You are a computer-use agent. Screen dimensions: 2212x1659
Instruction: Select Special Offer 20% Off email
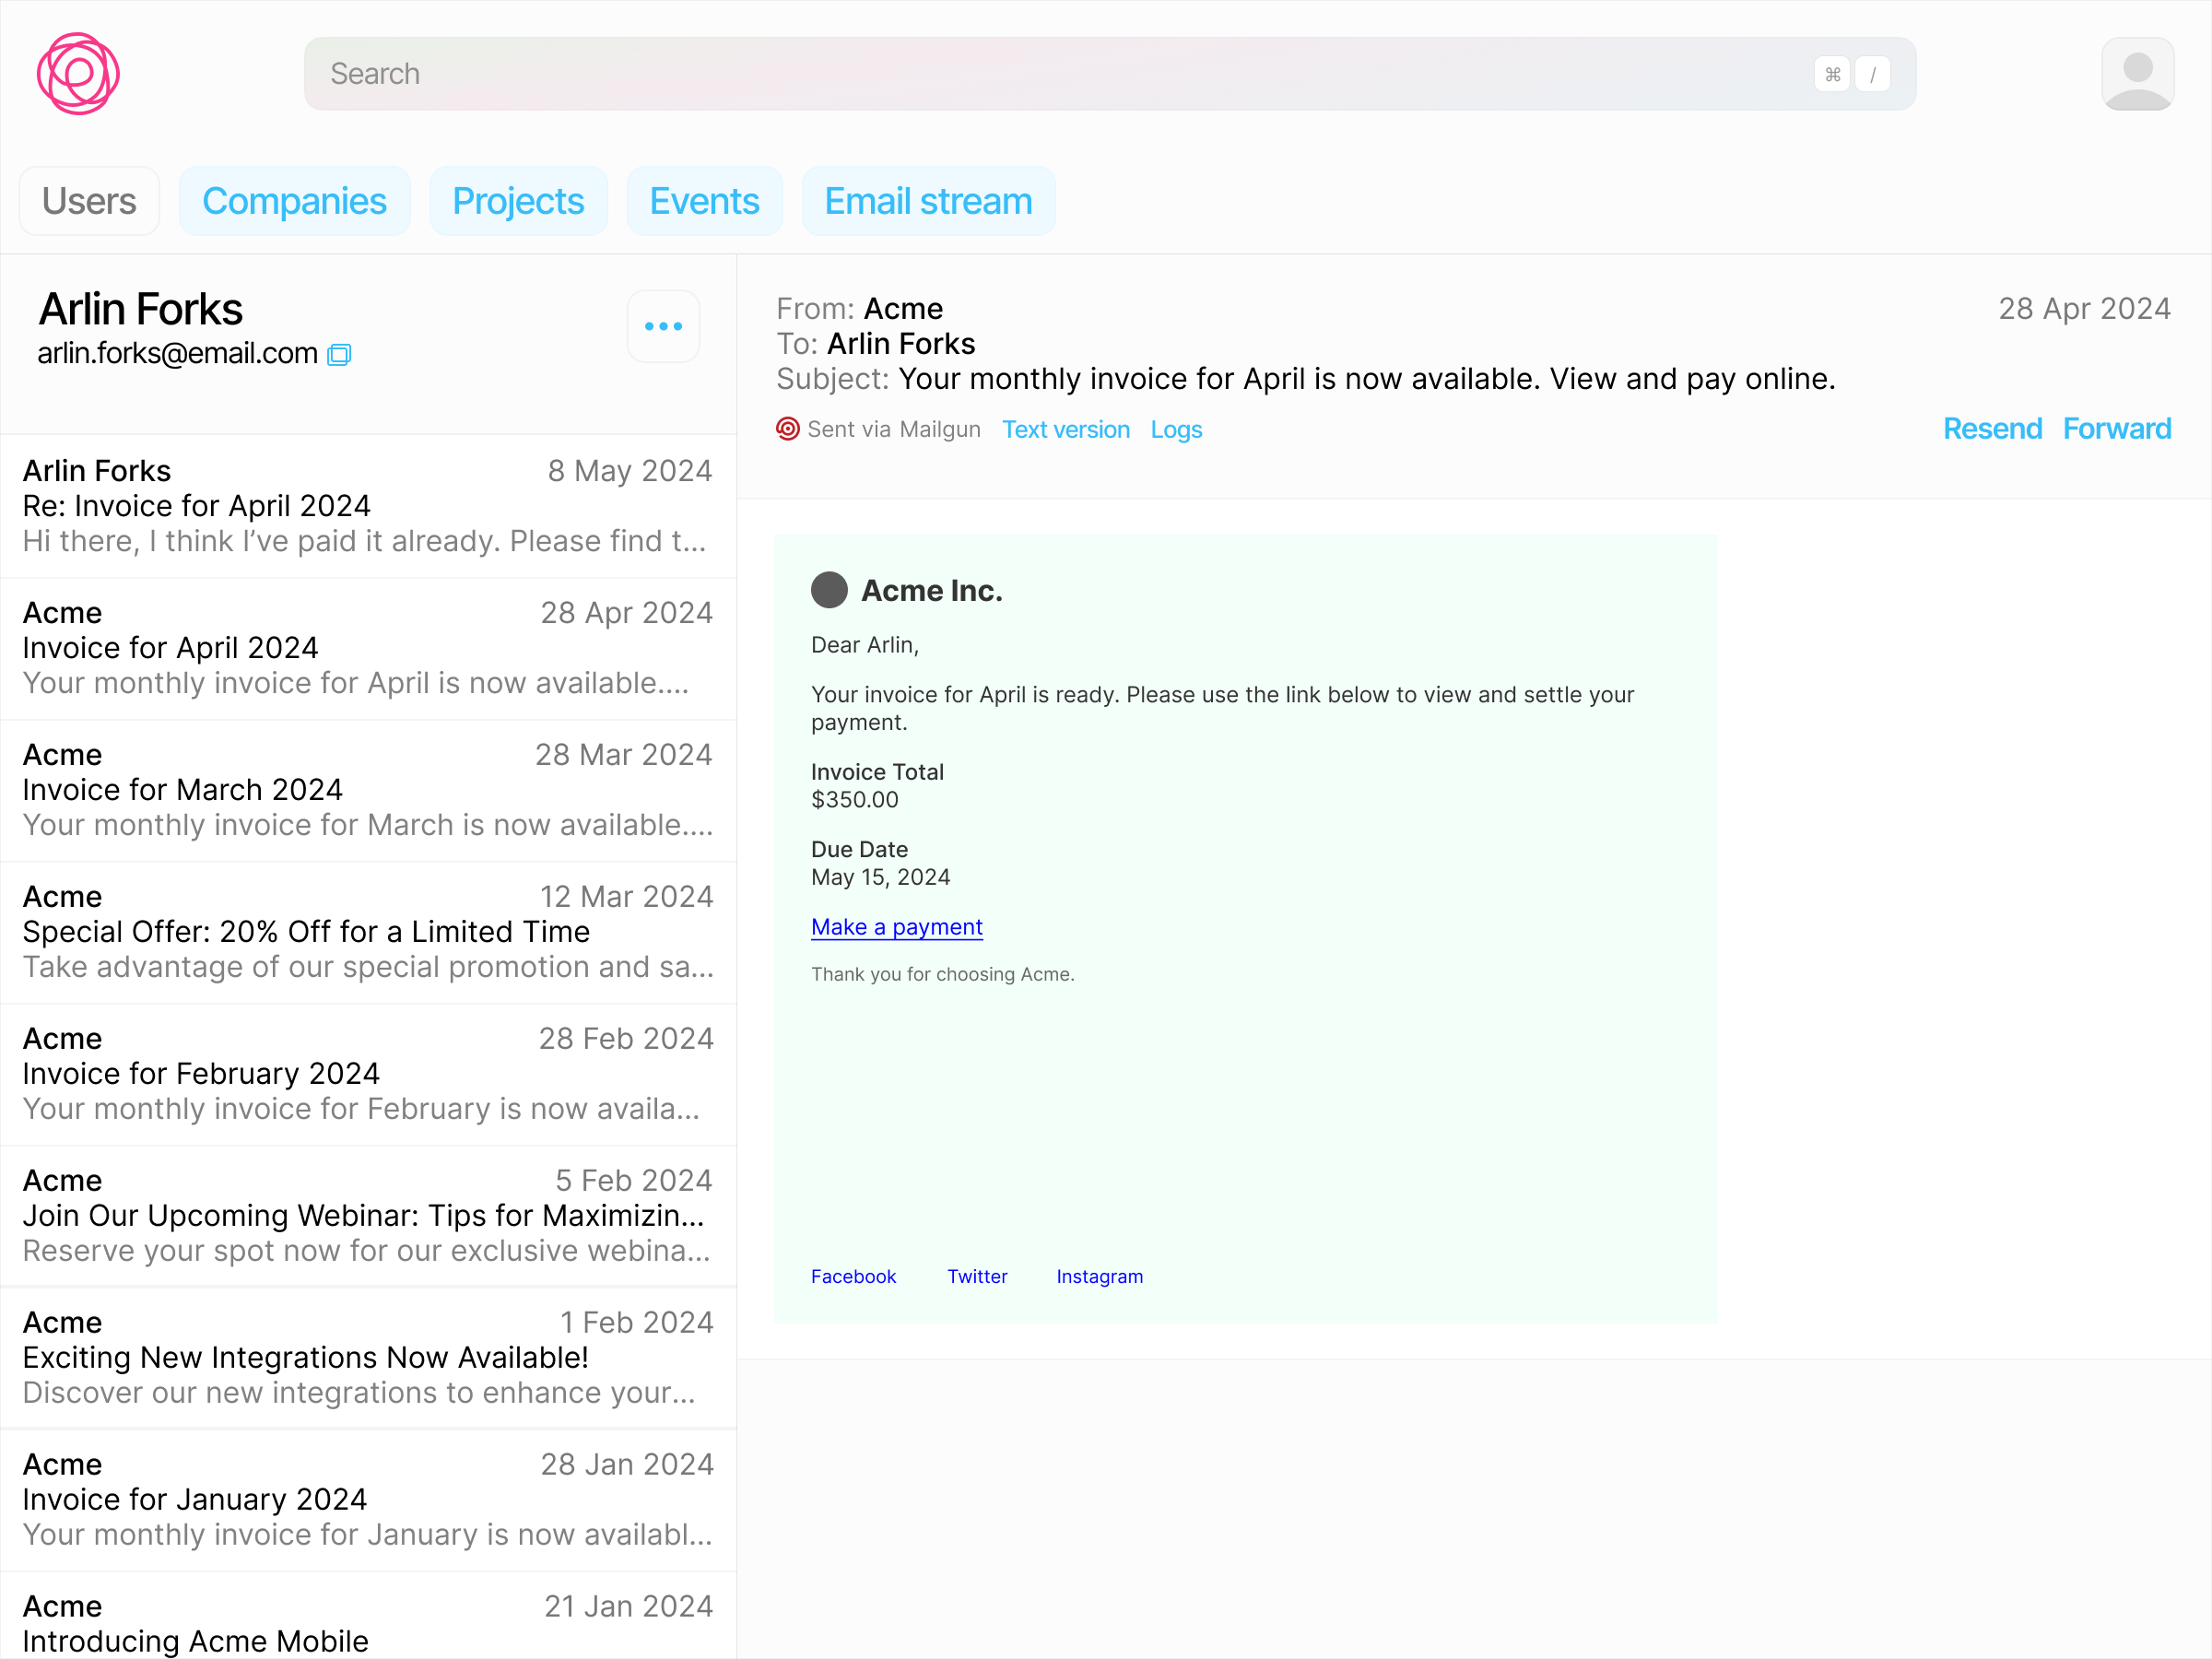coord(367,932)
